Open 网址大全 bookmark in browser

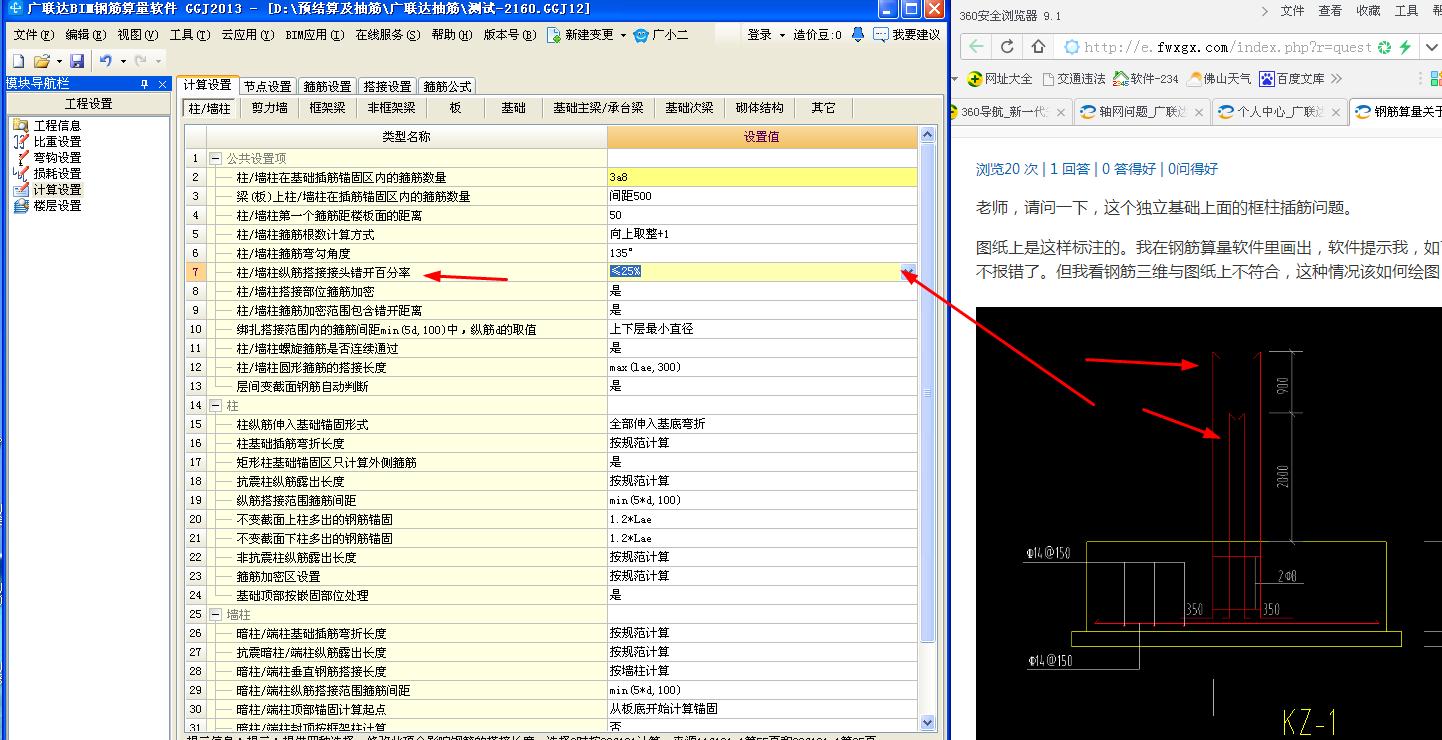click(1000, 78)
